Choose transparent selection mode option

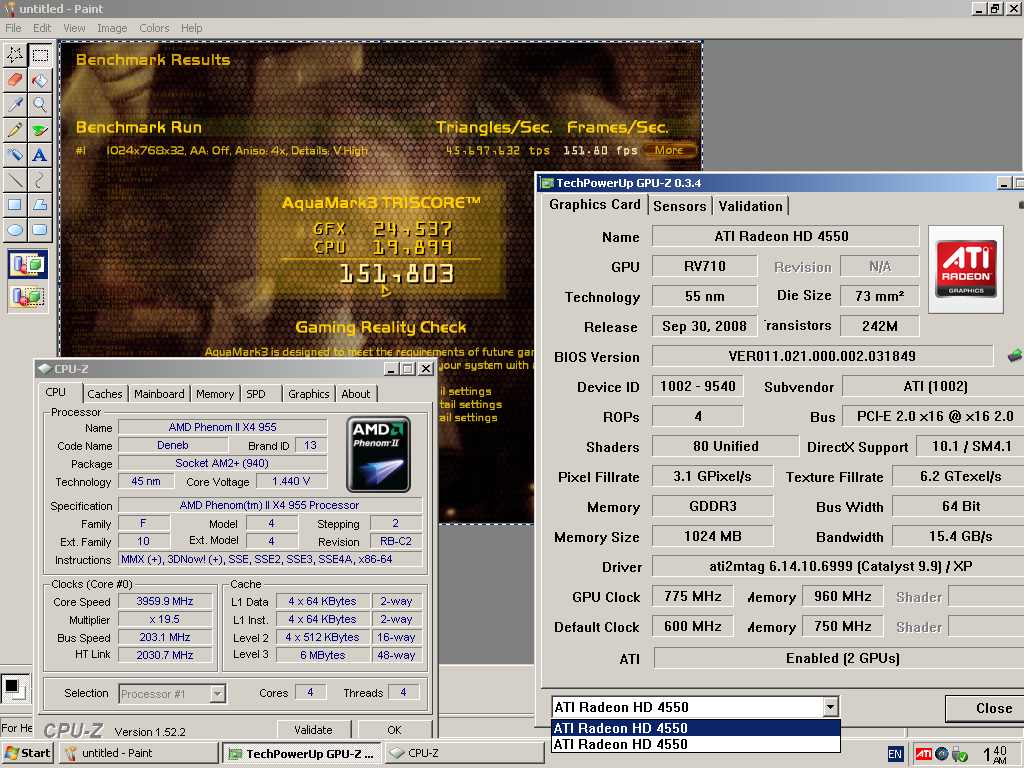coord(27,297)
